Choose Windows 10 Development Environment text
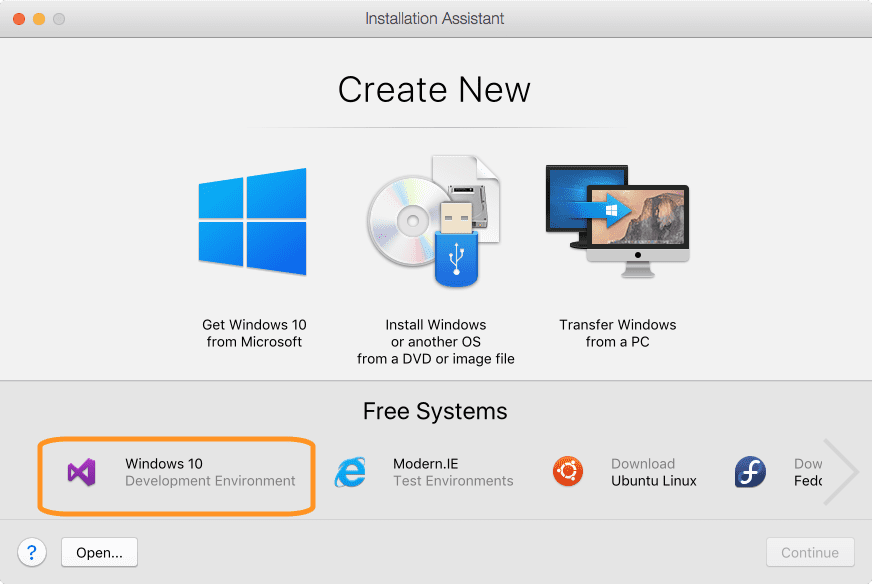 (210, 472)
